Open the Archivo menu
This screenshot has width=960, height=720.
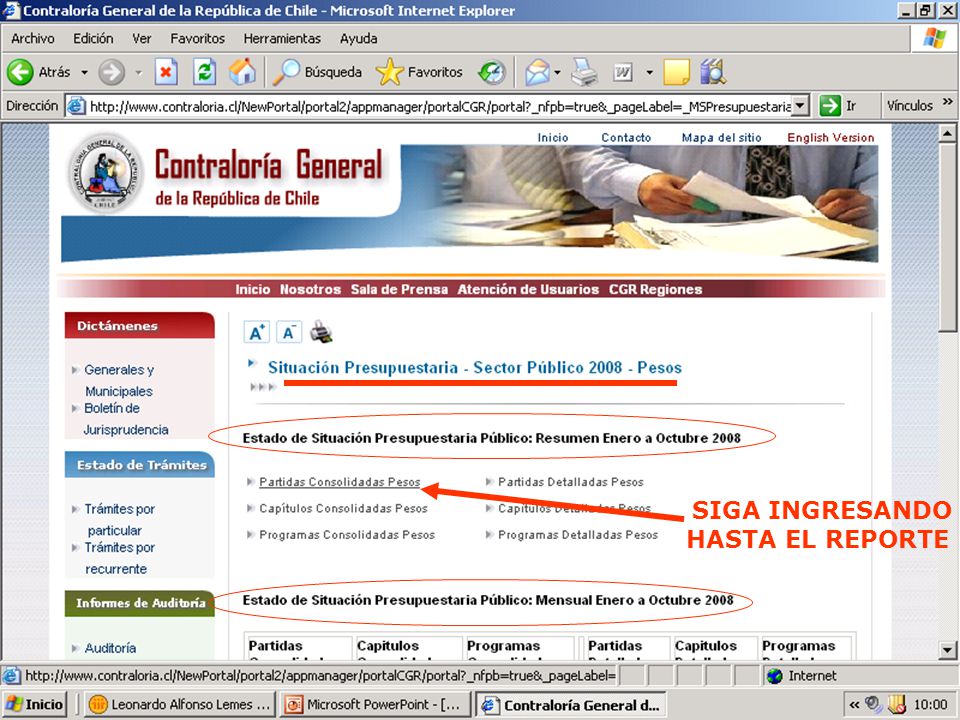[32, 39]
